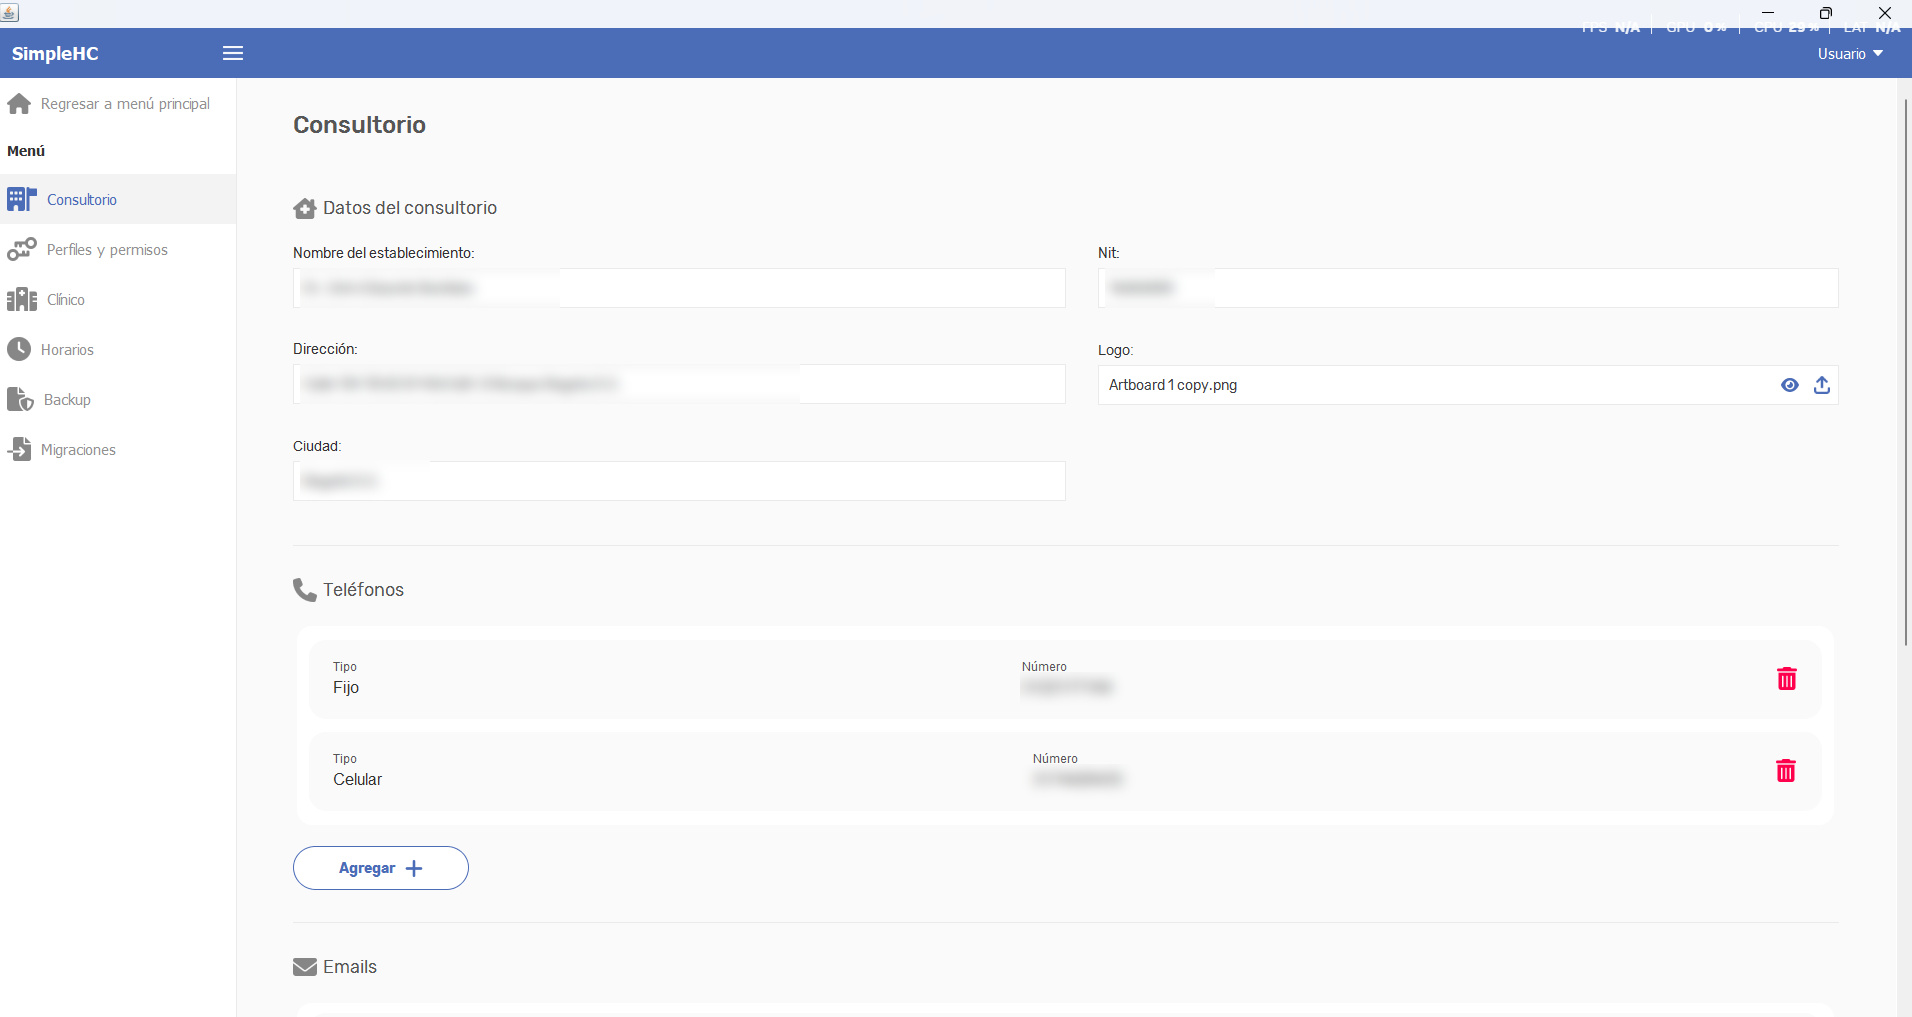
Task: Restore down the application window
Action: coord(1826,13)
